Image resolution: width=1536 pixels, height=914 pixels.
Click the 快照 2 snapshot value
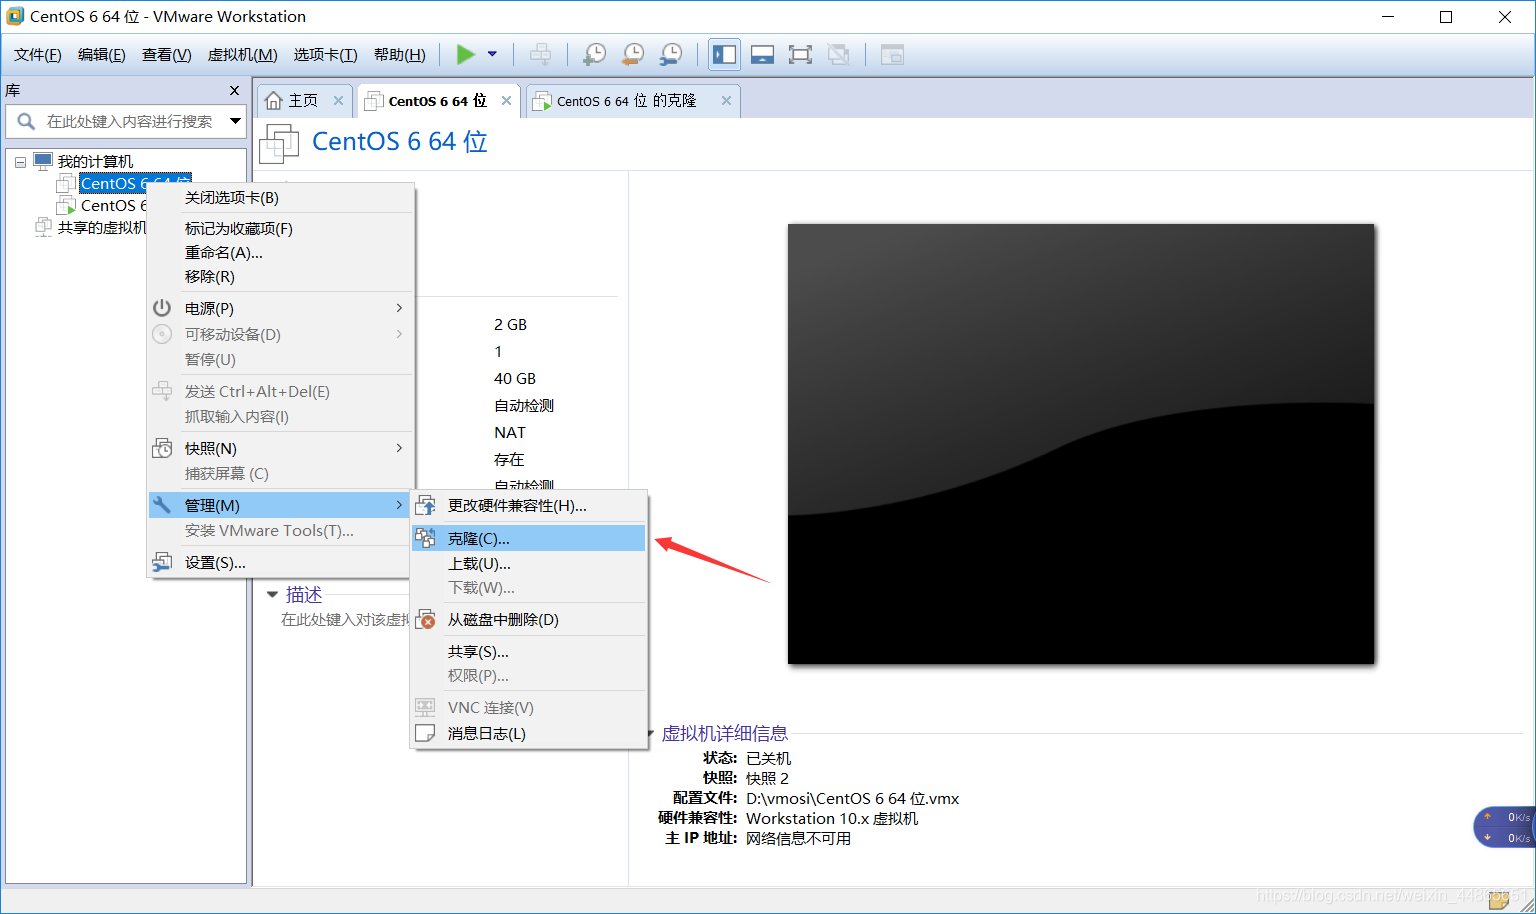pyautogui.click(x=767, y=778)
